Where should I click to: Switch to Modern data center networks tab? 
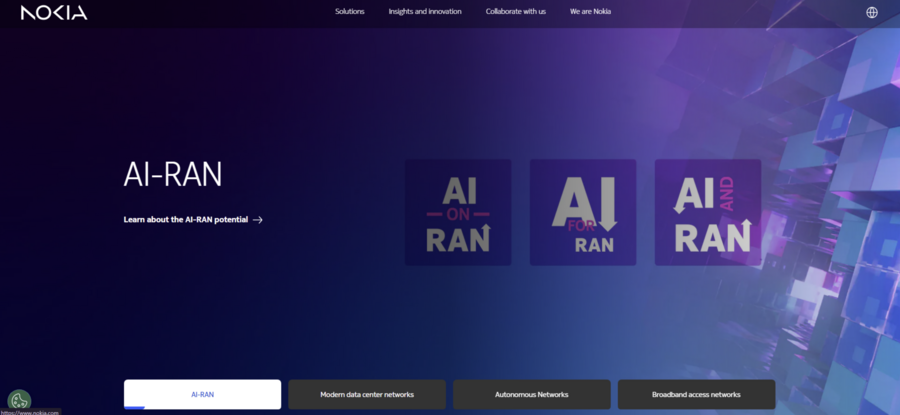pyautogui.click(x=367, y=394)
